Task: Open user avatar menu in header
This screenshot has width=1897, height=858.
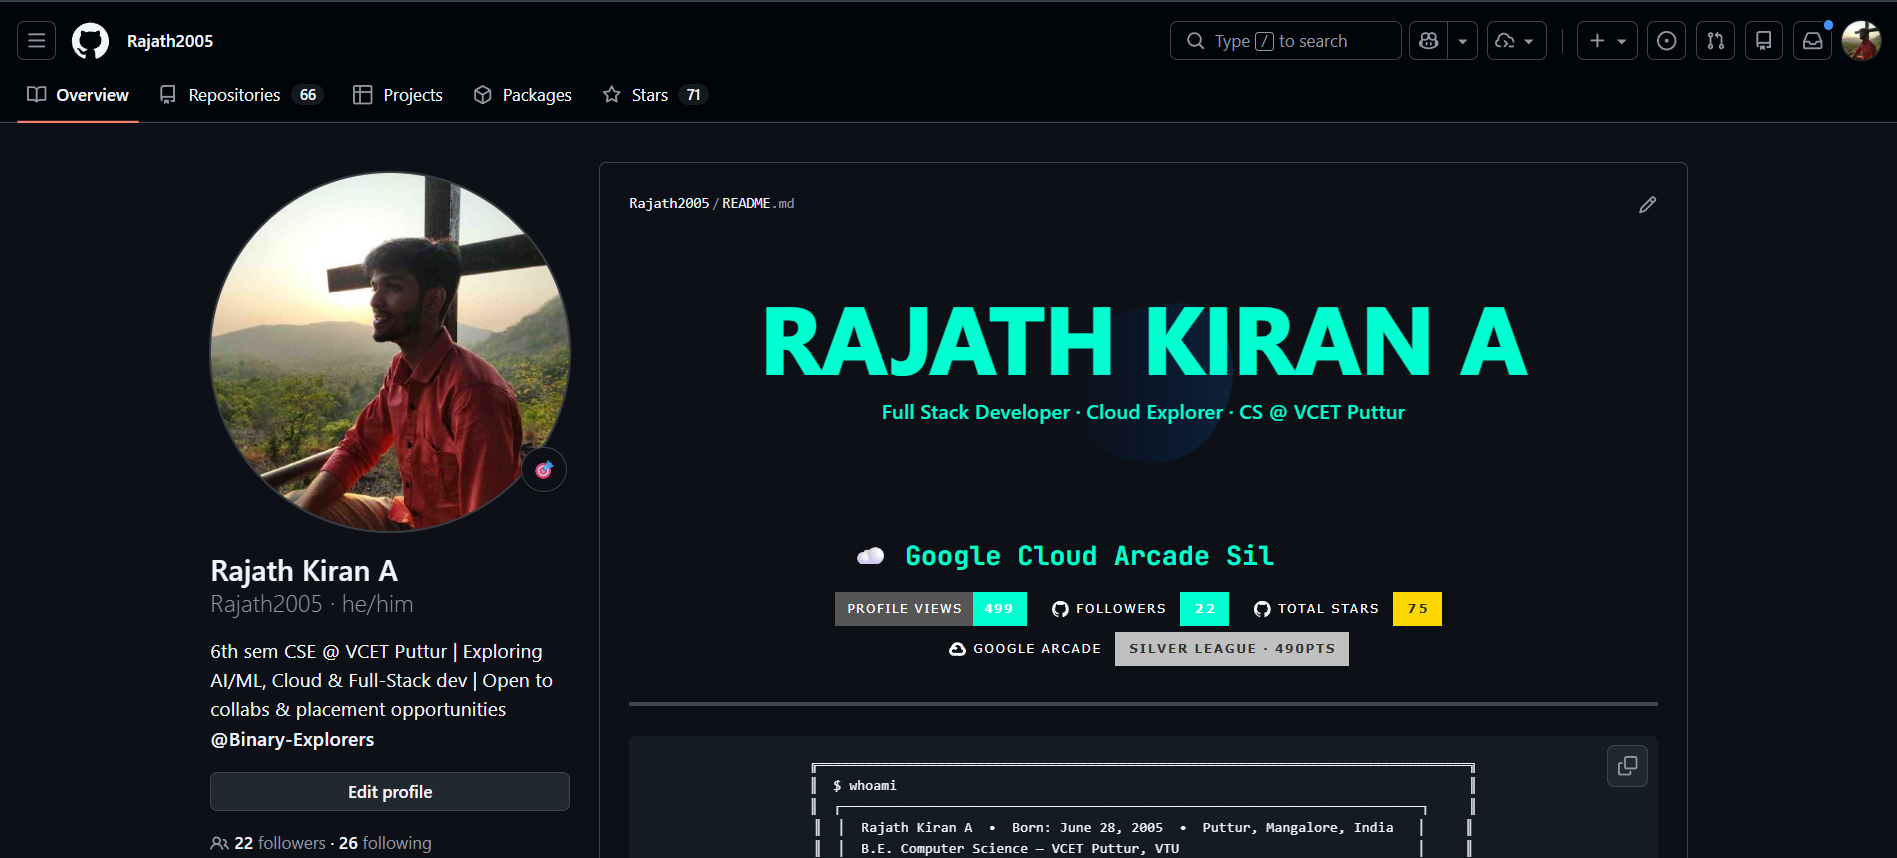Action: coord(1861,41)
